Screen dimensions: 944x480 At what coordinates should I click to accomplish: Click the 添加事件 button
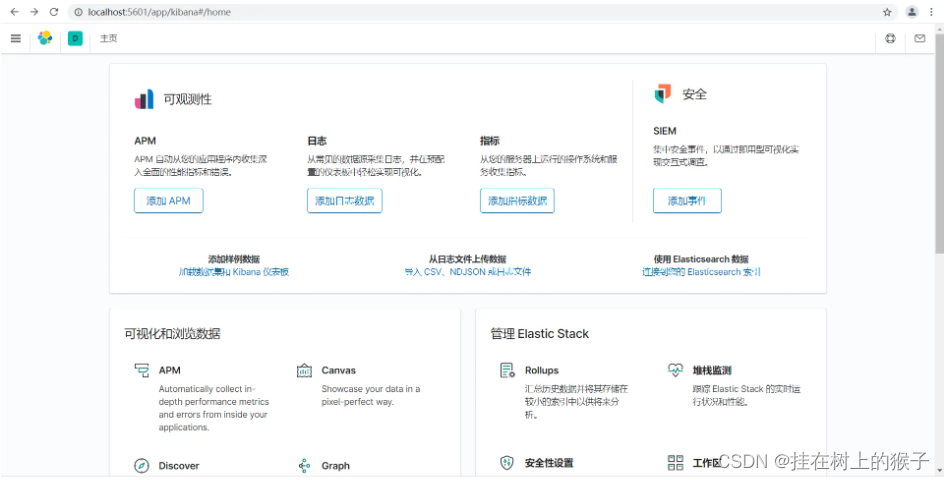687,201
